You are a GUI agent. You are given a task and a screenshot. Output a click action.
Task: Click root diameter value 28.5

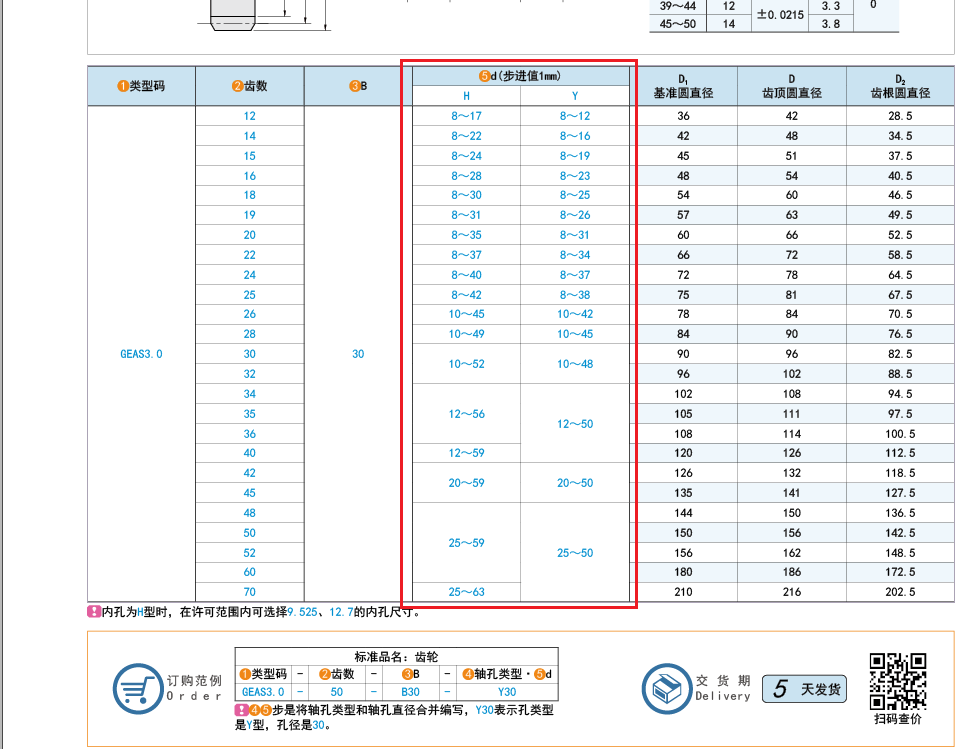coord(900,116)
